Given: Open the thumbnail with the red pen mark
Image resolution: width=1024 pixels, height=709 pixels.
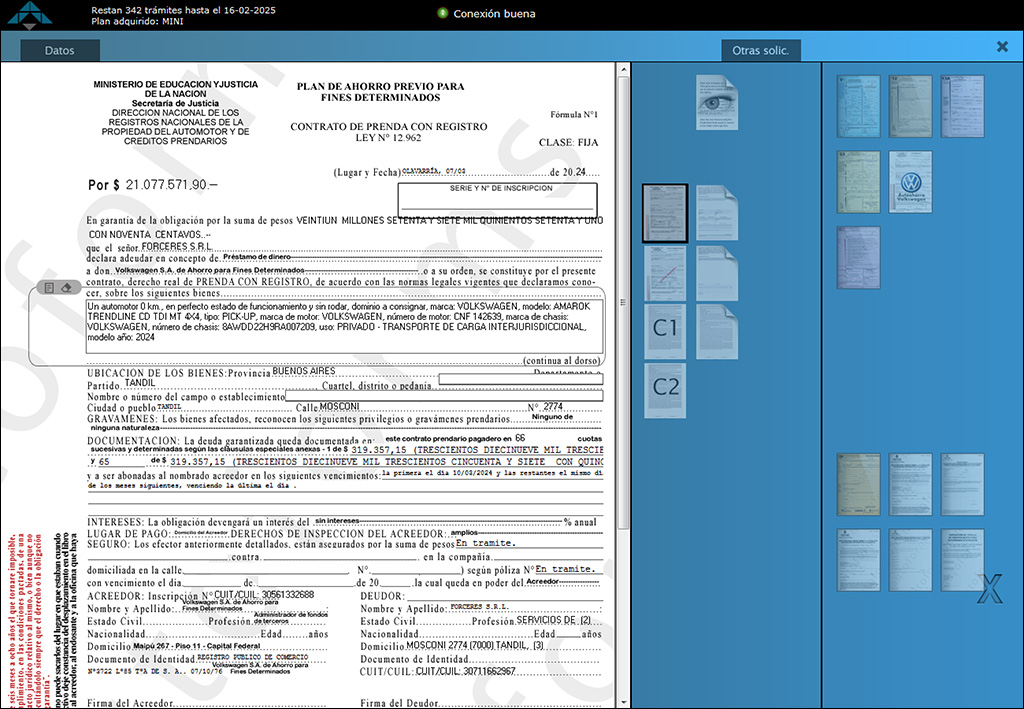Looking at the screenshot, I should [x=665, y=272].
